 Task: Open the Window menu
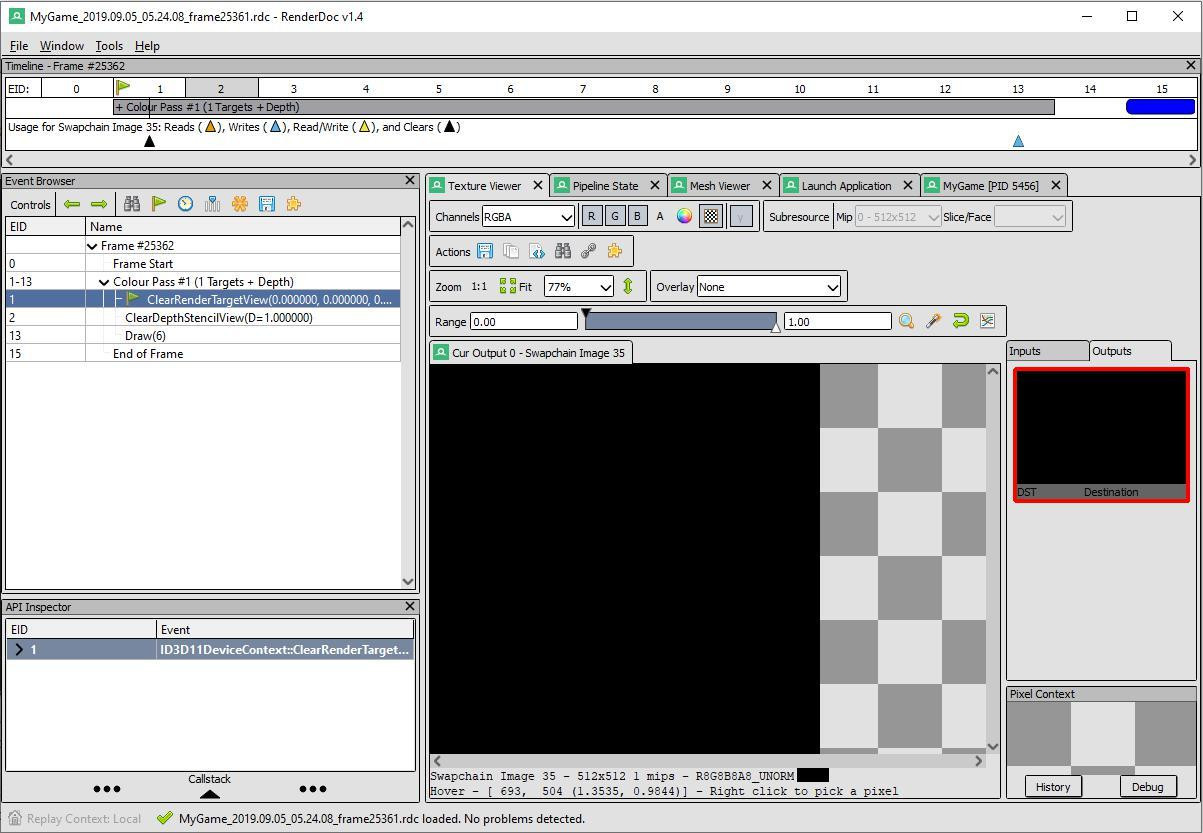tap(62, 46)
